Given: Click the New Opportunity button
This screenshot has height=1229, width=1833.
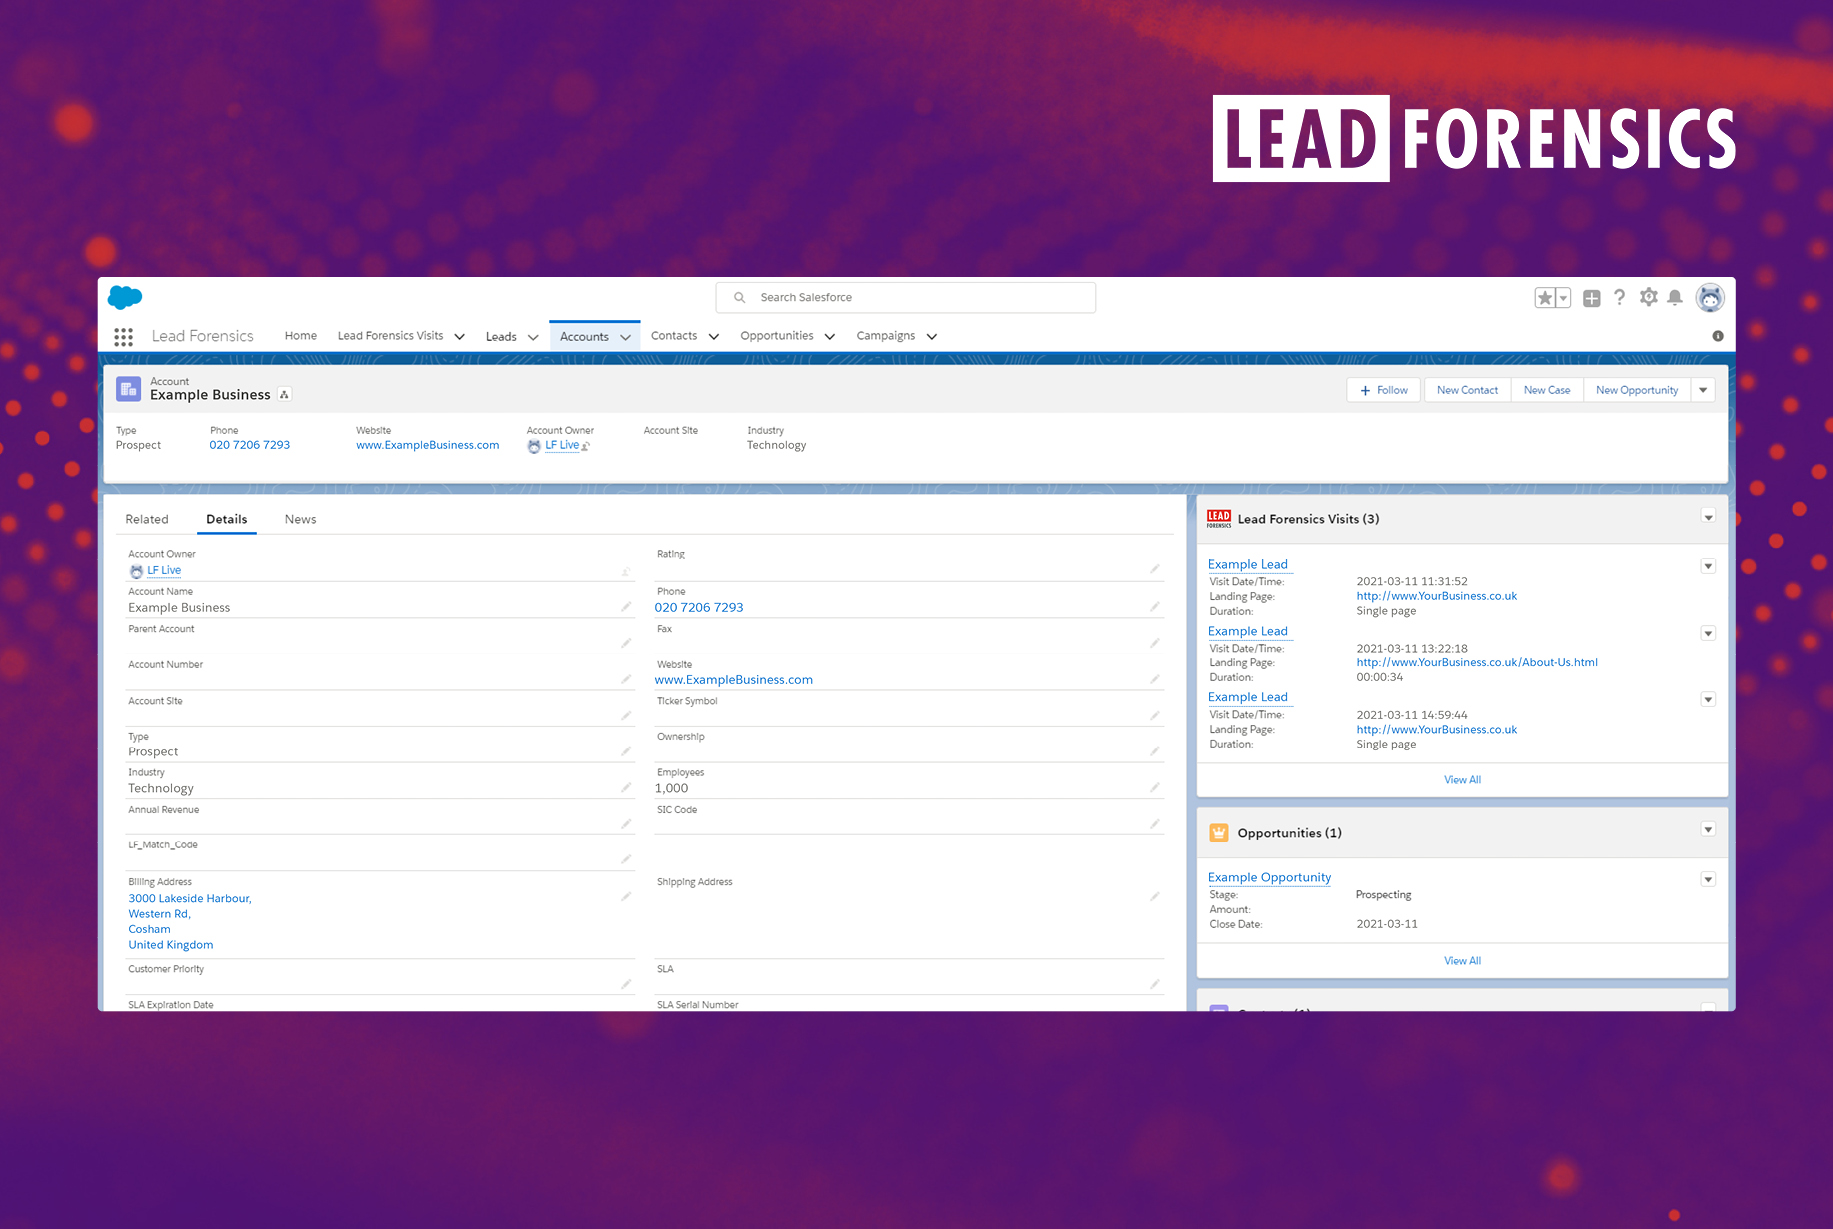Looking at the screenshot, I should click(x=1636, y=390).
